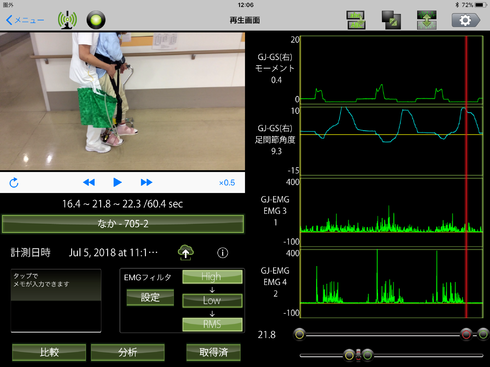490x367 pixels.
Task: Tap the Bluetooth icon in the status bar
Action: (457, 5)
